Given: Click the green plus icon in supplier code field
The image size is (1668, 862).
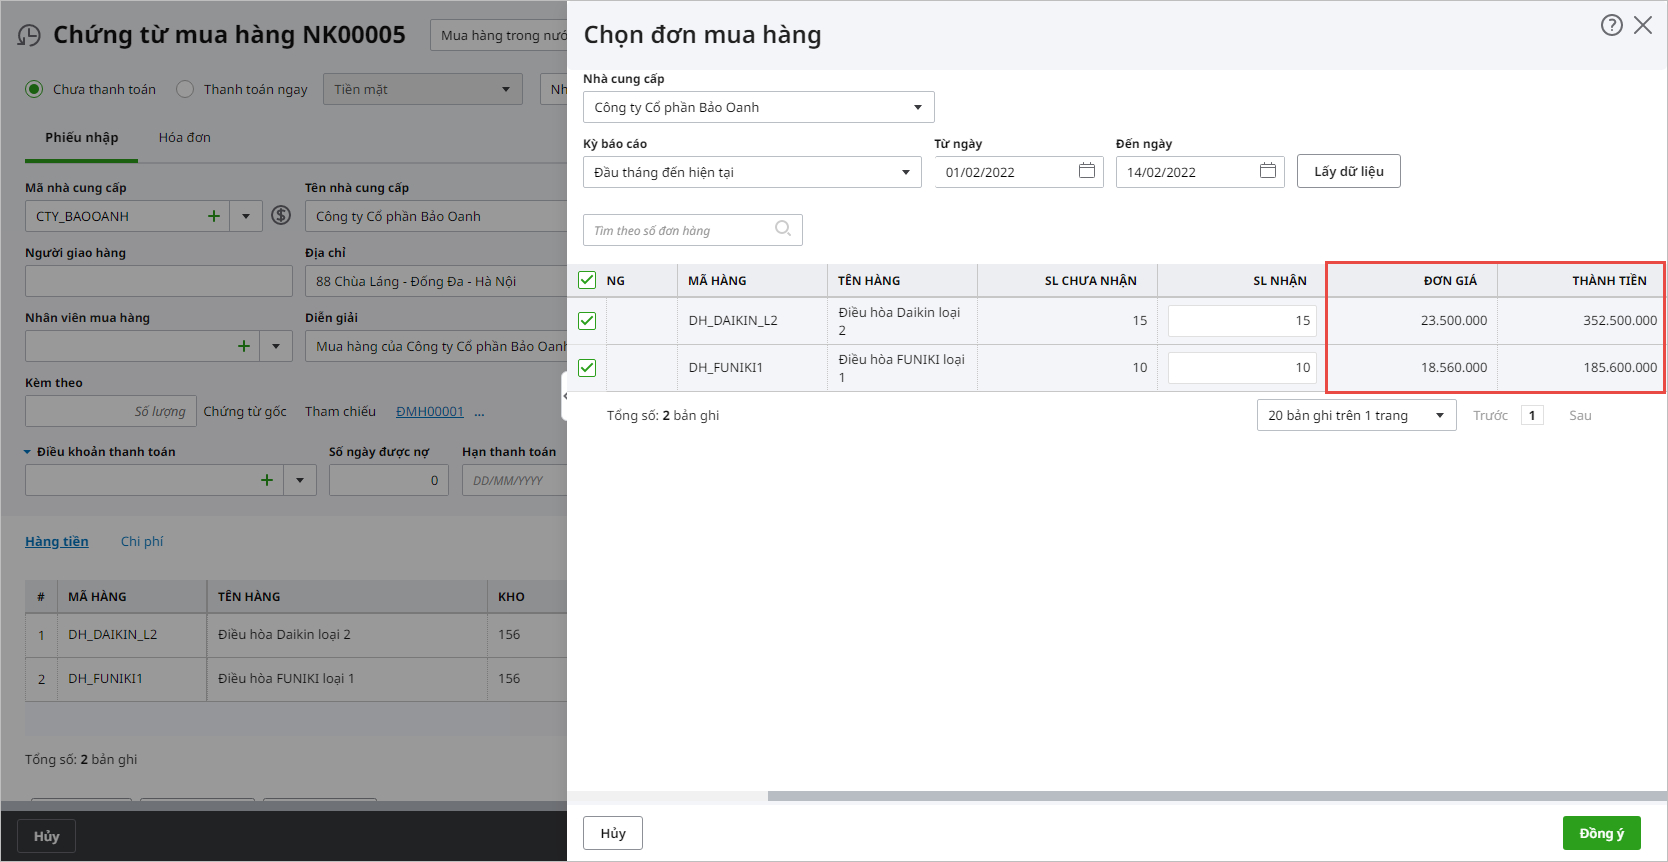Looking at the screenshot, I should tap(213, 216).
